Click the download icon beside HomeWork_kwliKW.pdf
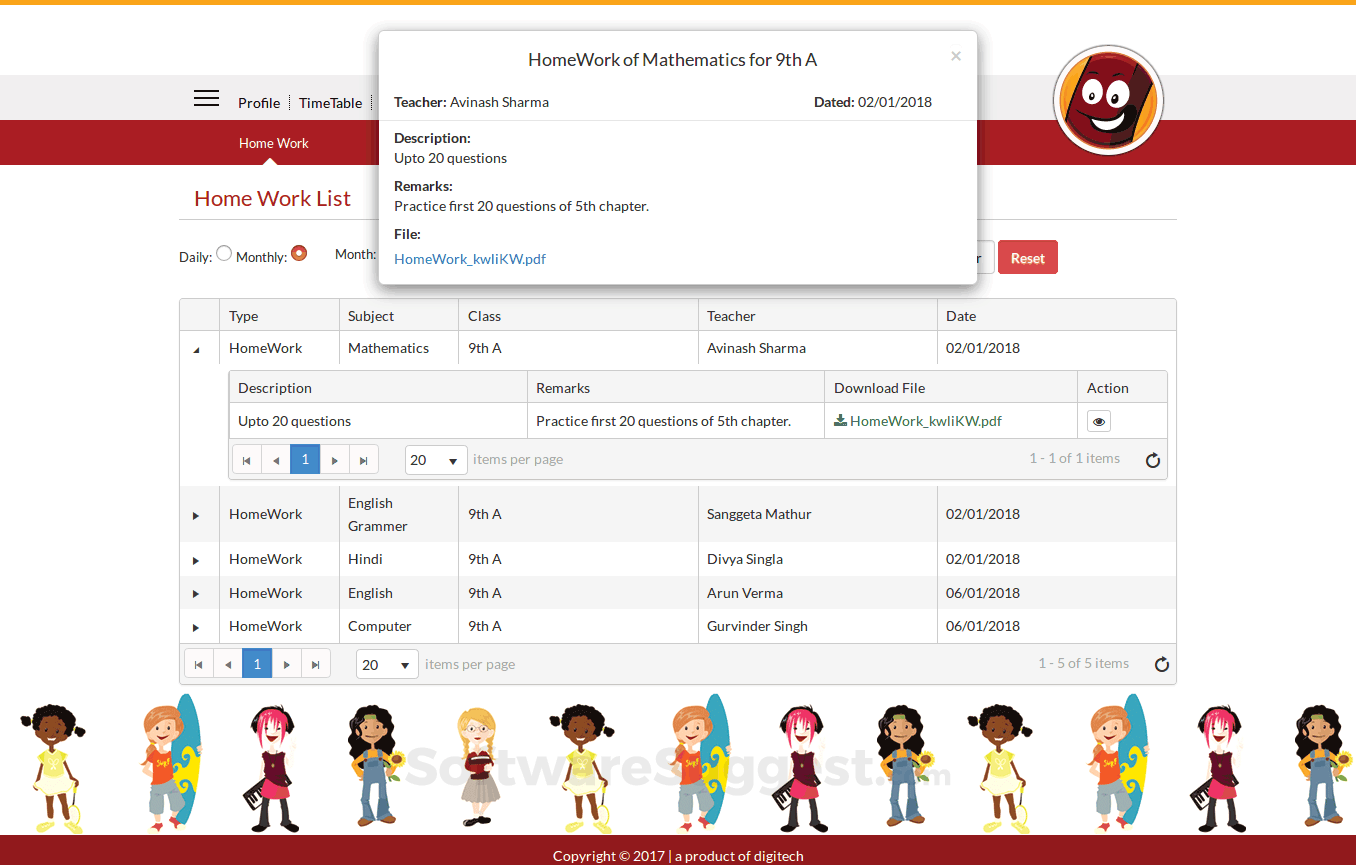Viewport: 1356px width, 865px height. click(840, 420)
